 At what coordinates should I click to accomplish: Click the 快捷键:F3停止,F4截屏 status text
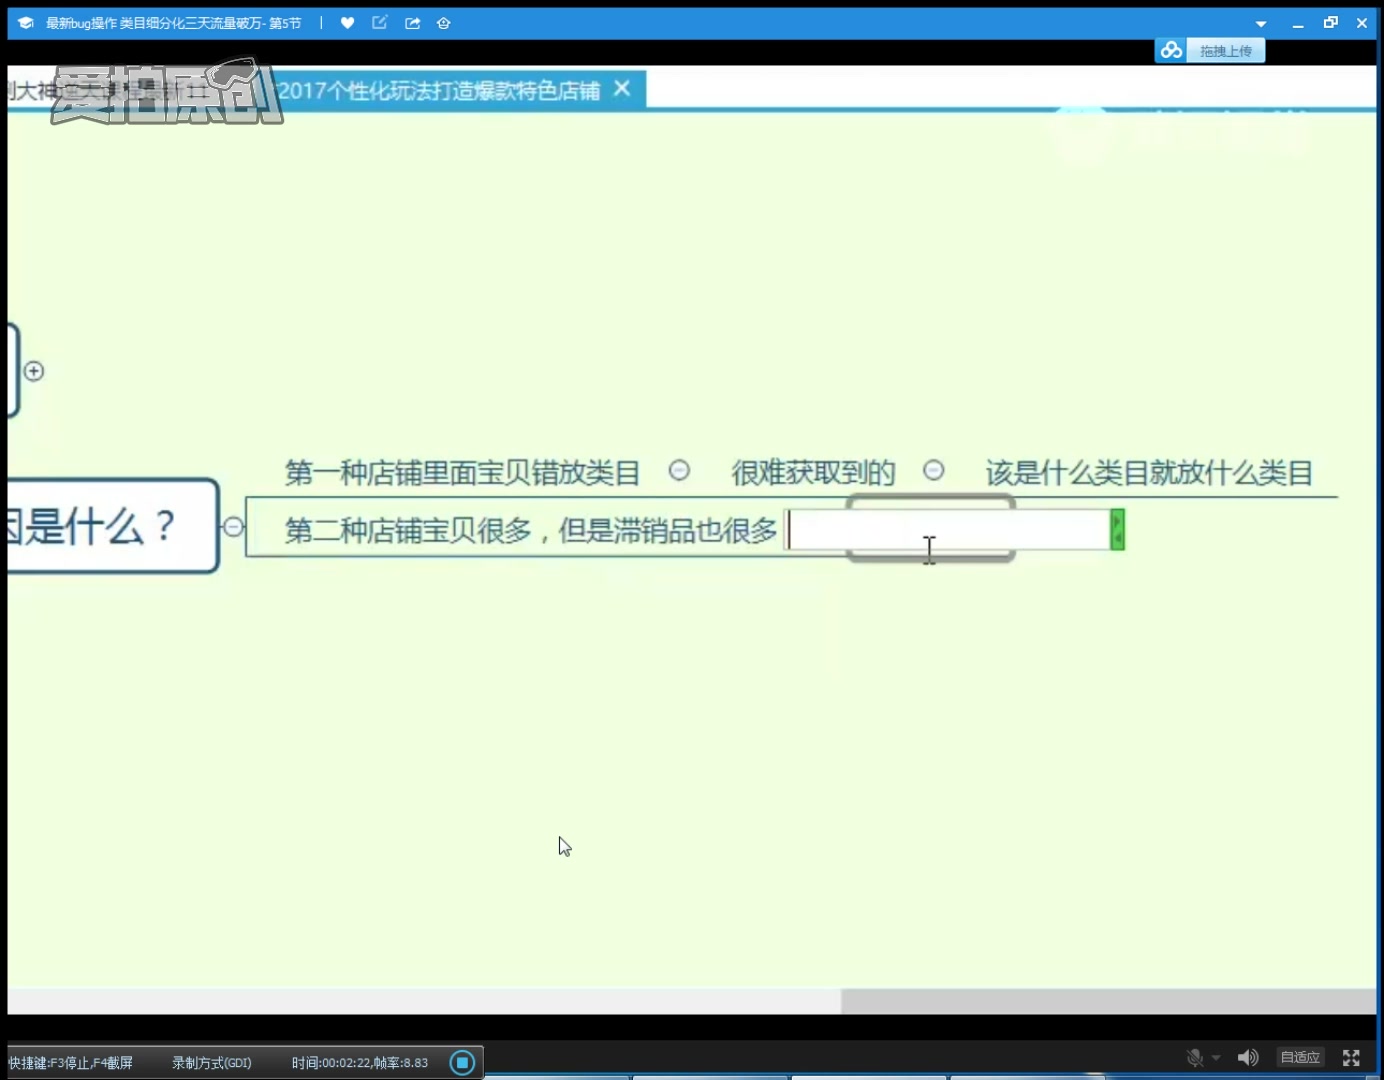(71, 1063)
